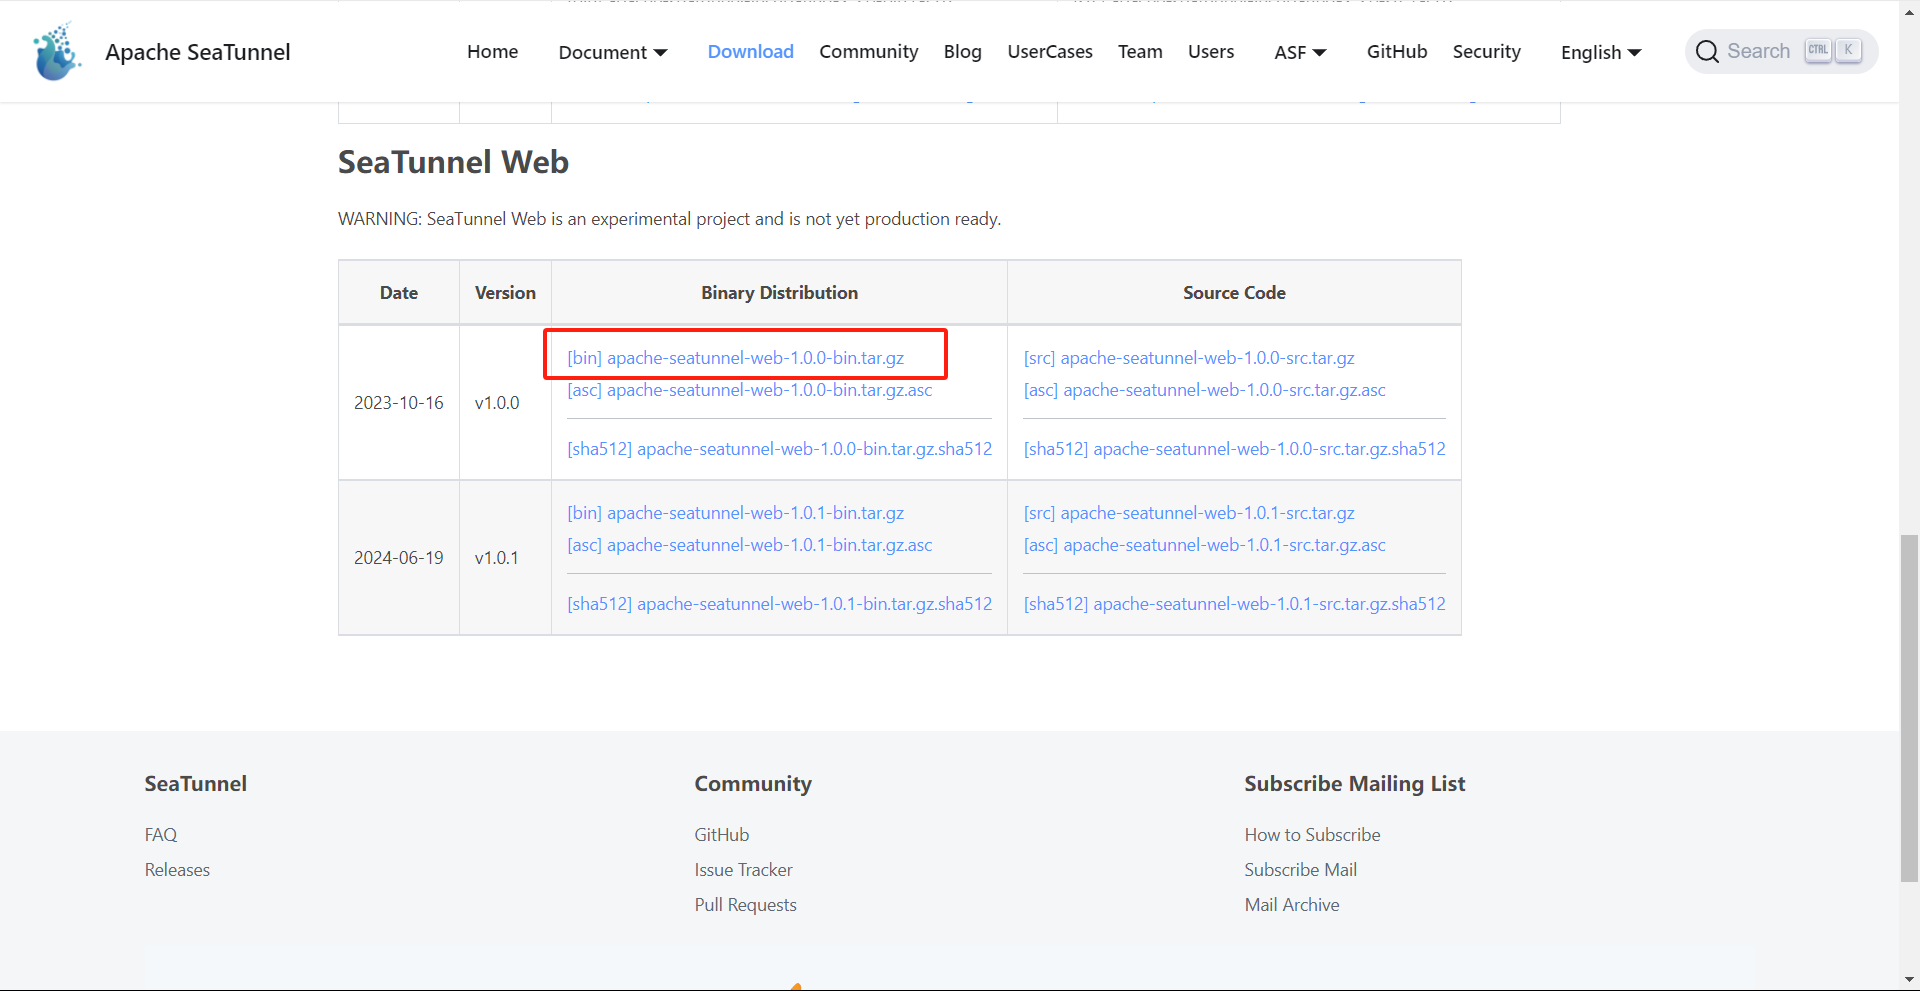Click the K key hint in the search box
The height and width of the screenshot is (991, 1920).
1848,50
